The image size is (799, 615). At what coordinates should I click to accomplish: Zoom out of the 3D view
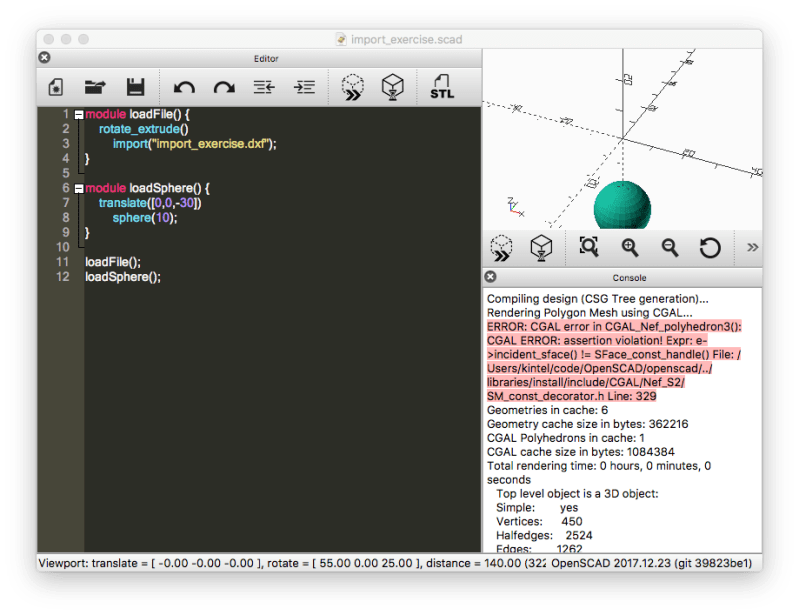click(670, 248)
